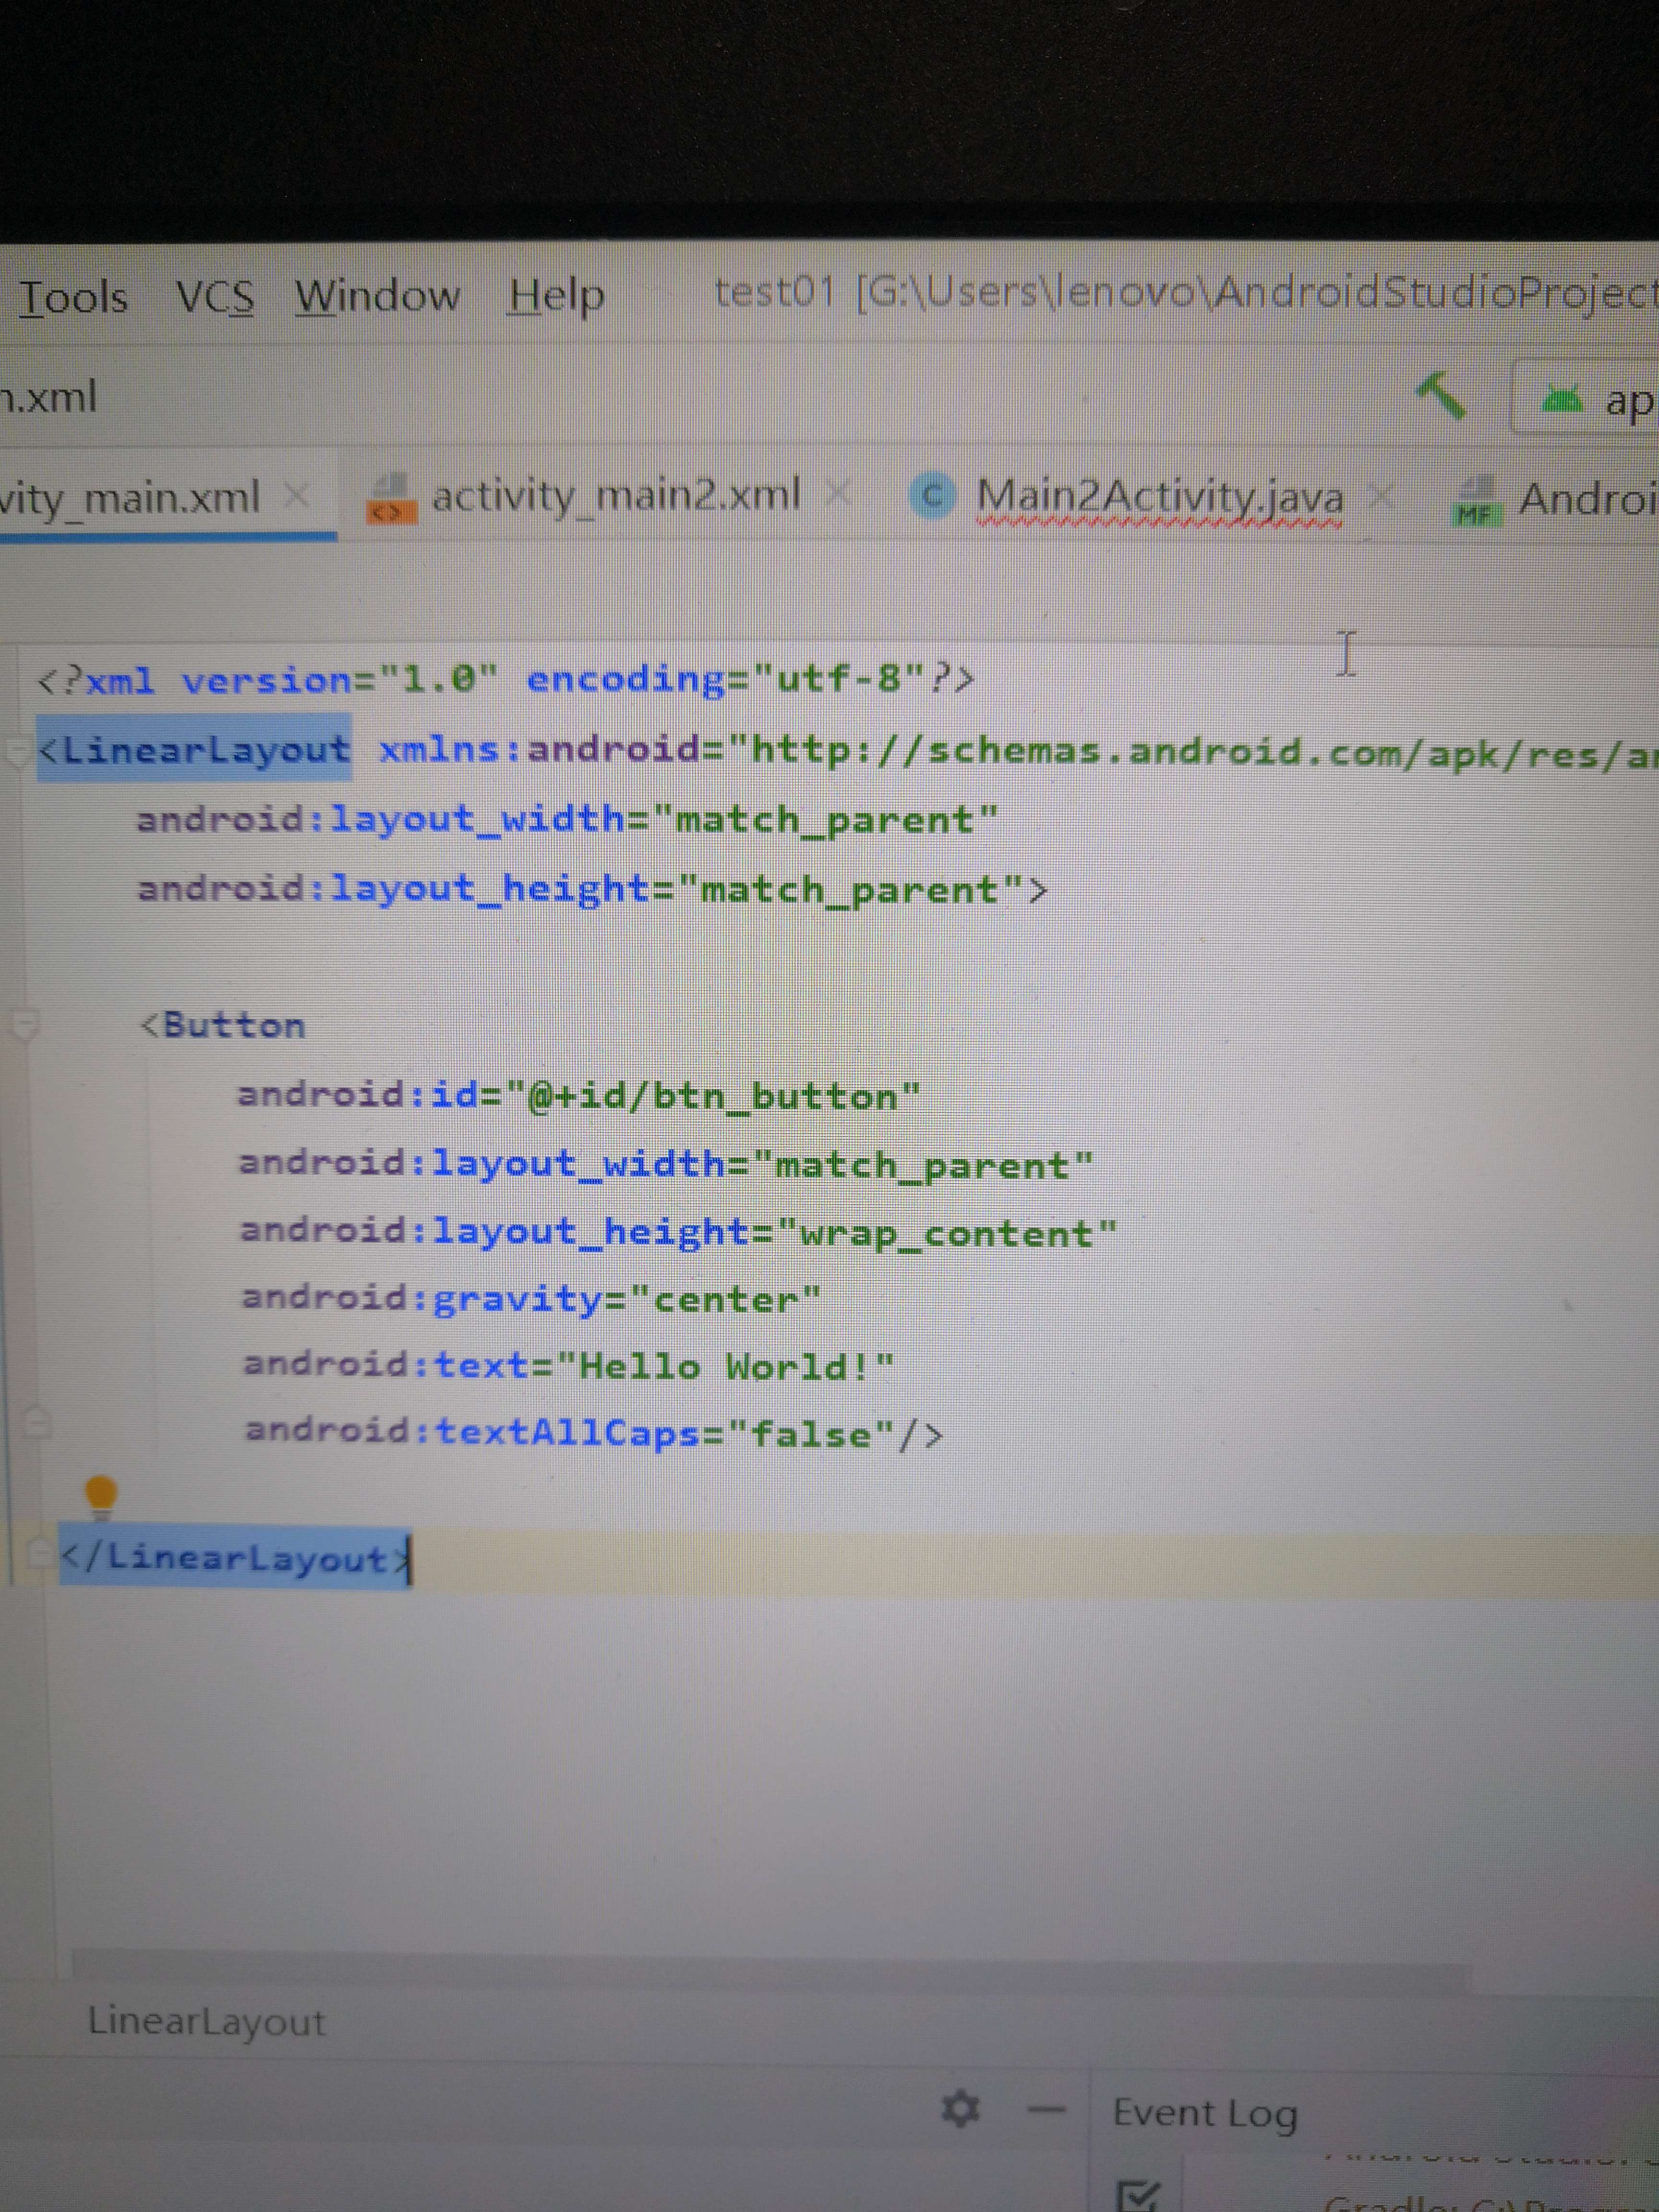Image resolution: width=1659 pixels, height=2212 pixels.
Task: Click the blue class icon on Main2Activity.java tab
Action: (x=932, y=496)
